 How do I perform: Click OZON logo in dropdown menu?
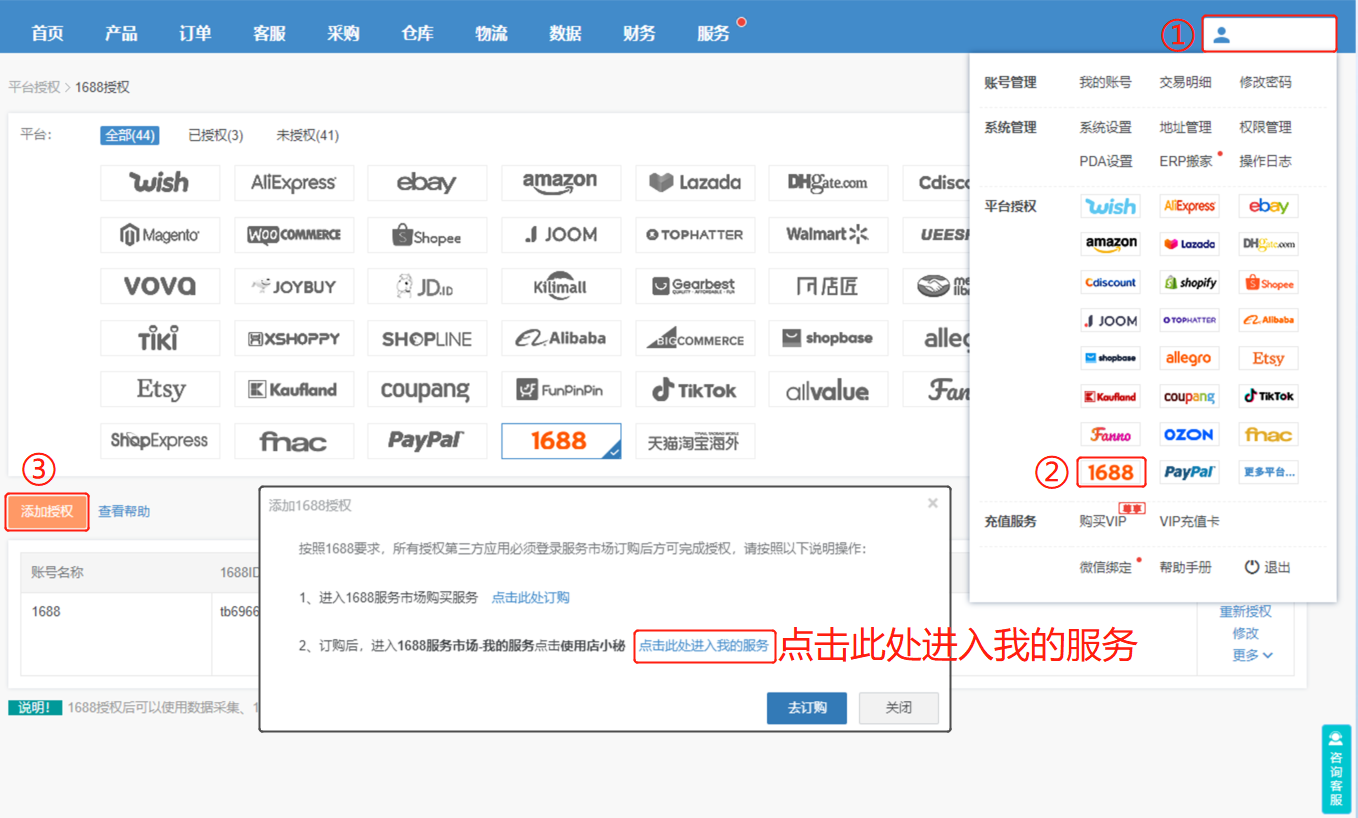[x=1189, y=435]
